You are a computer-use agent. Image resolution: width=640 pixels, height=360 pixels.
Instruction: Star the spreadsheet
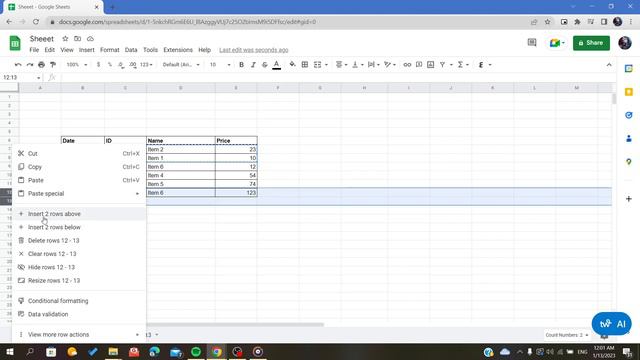65,38
